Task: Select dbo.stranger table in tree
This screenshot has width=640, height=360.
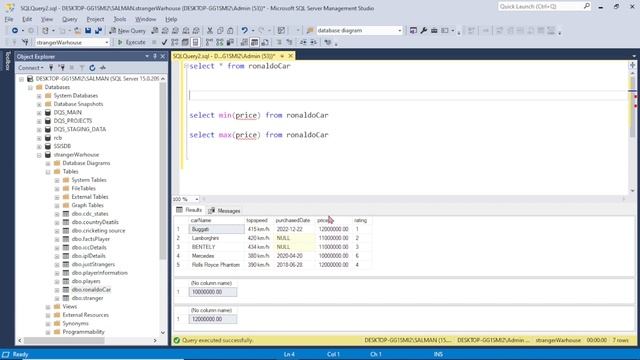Action: (87, 298)
